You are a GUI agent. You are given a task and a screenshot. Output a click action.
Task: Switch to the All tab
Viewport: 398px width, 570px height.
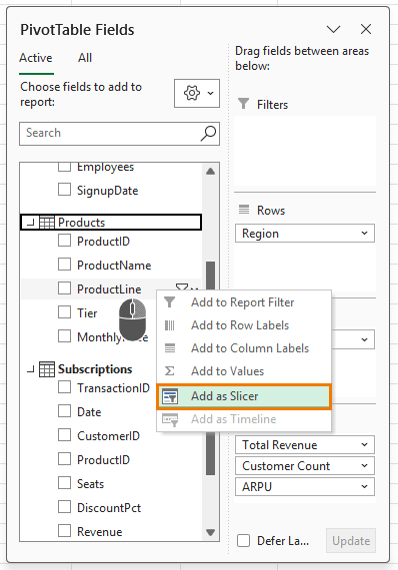point(85,58)
